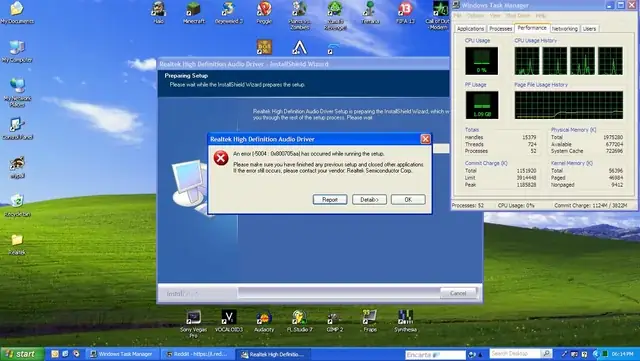
Task: Click OK in the Realtek error dialog
Action: pos(408,200)
